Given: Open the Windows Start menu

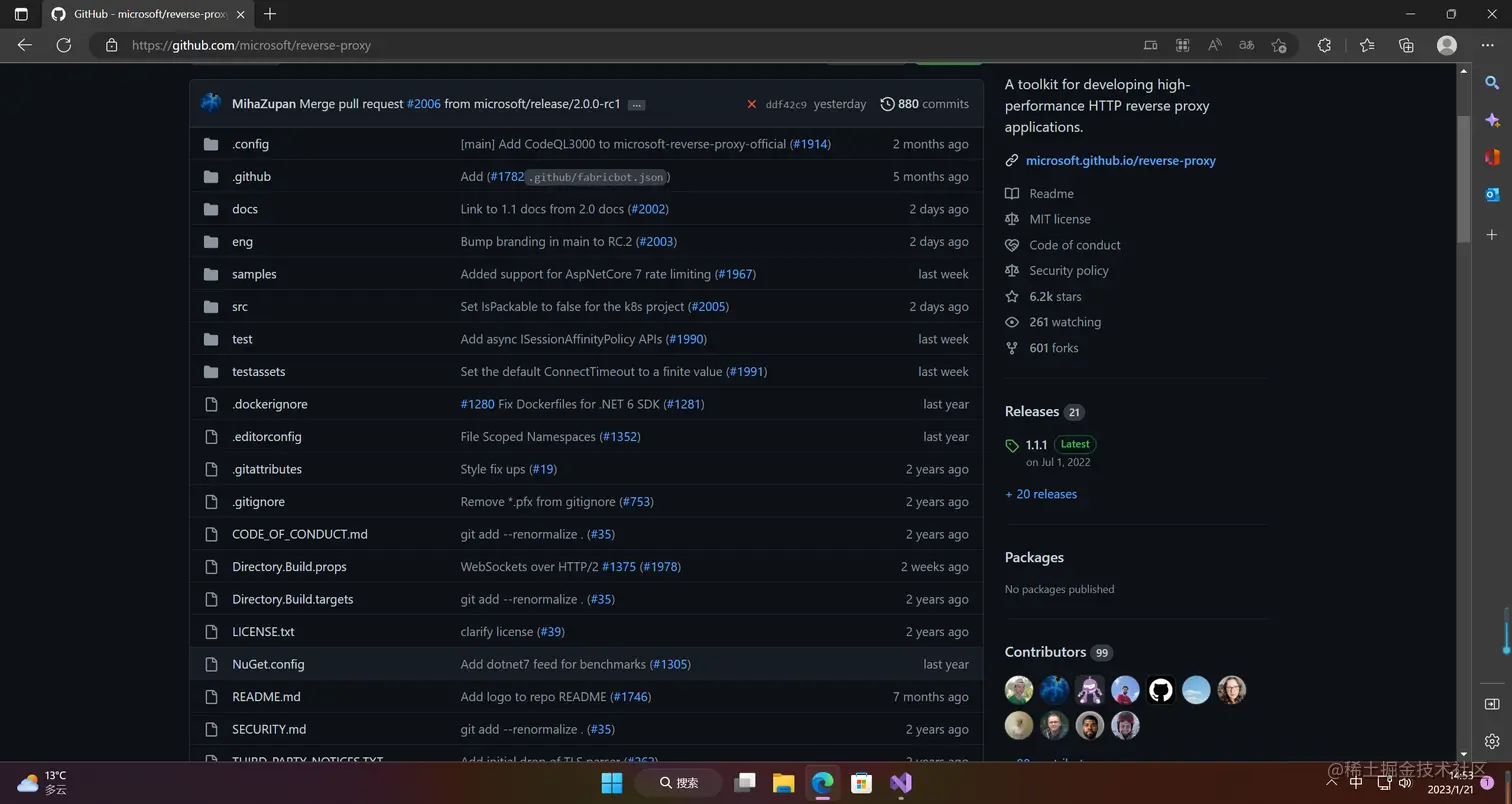Looking at the screenshot, I should 611,782.
